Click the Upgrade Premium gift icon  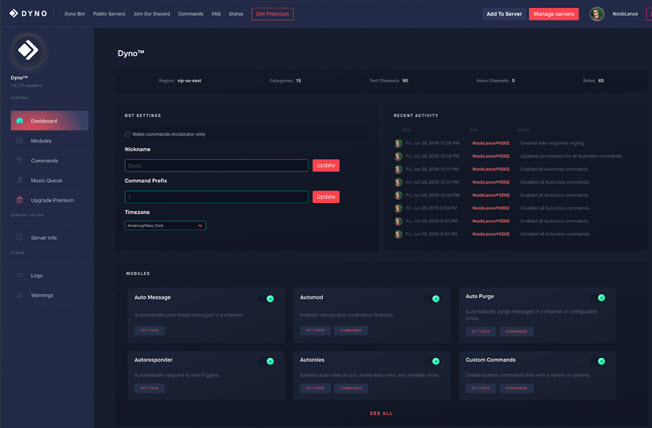point(19,200)
